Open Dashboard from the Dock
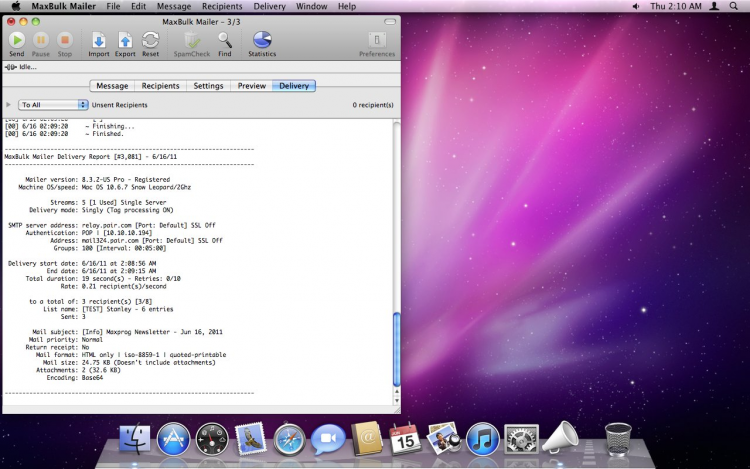750x469 pixels. coord(212,439)
